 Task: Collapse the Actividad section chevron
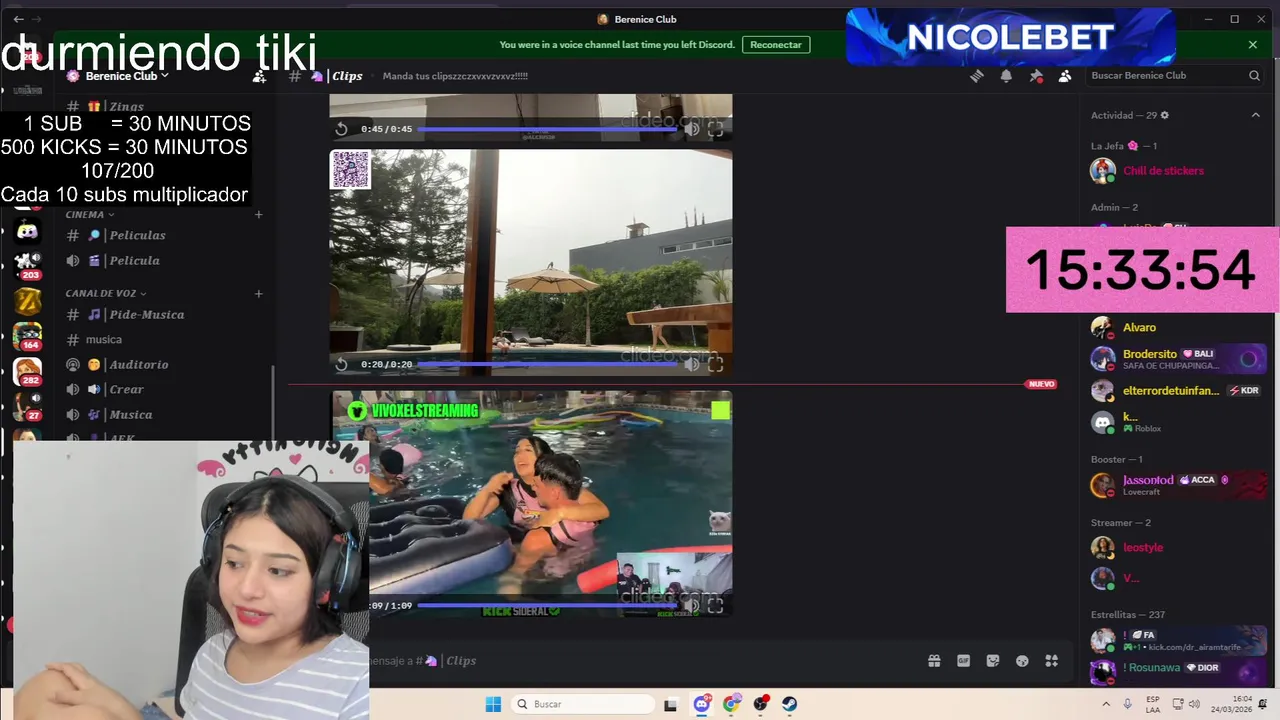click(x=1256, y=115)
